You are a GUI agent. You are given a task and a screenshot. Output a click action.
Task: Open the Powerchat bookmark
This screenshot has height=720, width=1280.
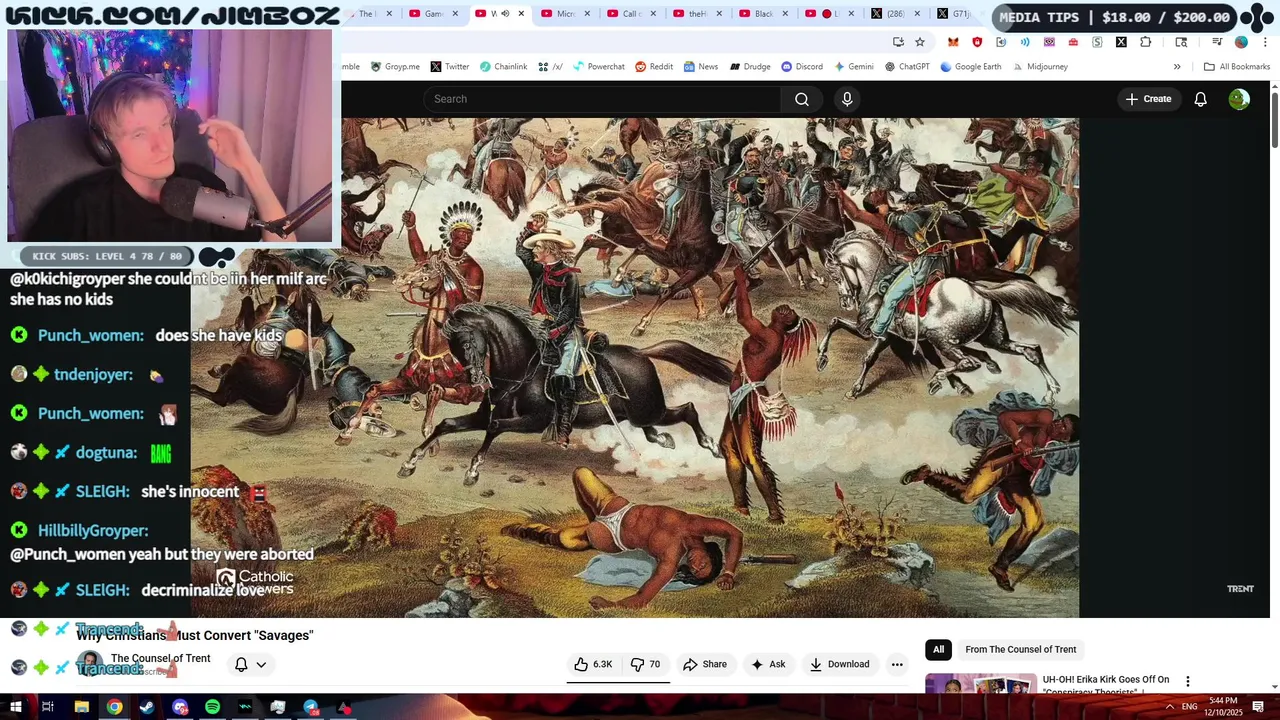598,67
